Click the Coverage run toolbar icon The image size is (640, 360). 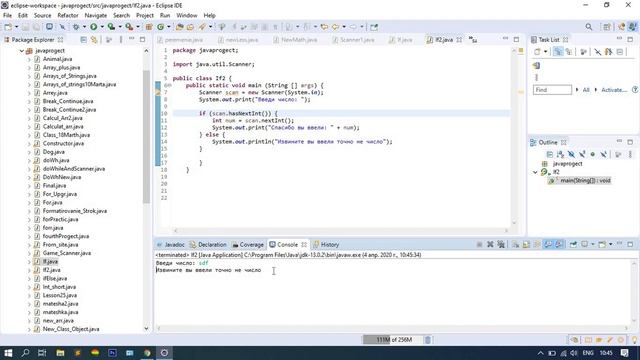click(111, 27)
